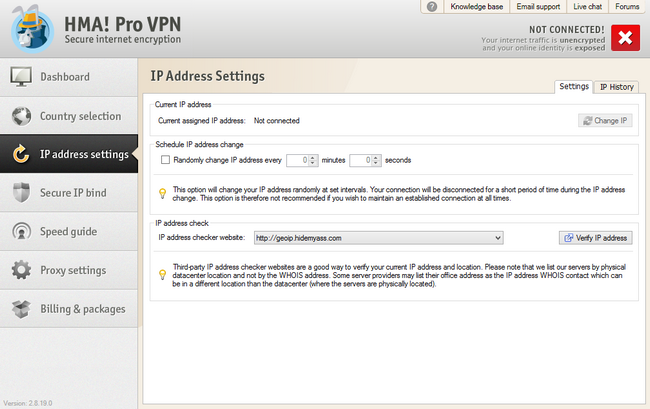Click the red not-connected X icon
650x409 pixels.
point(625,38)
